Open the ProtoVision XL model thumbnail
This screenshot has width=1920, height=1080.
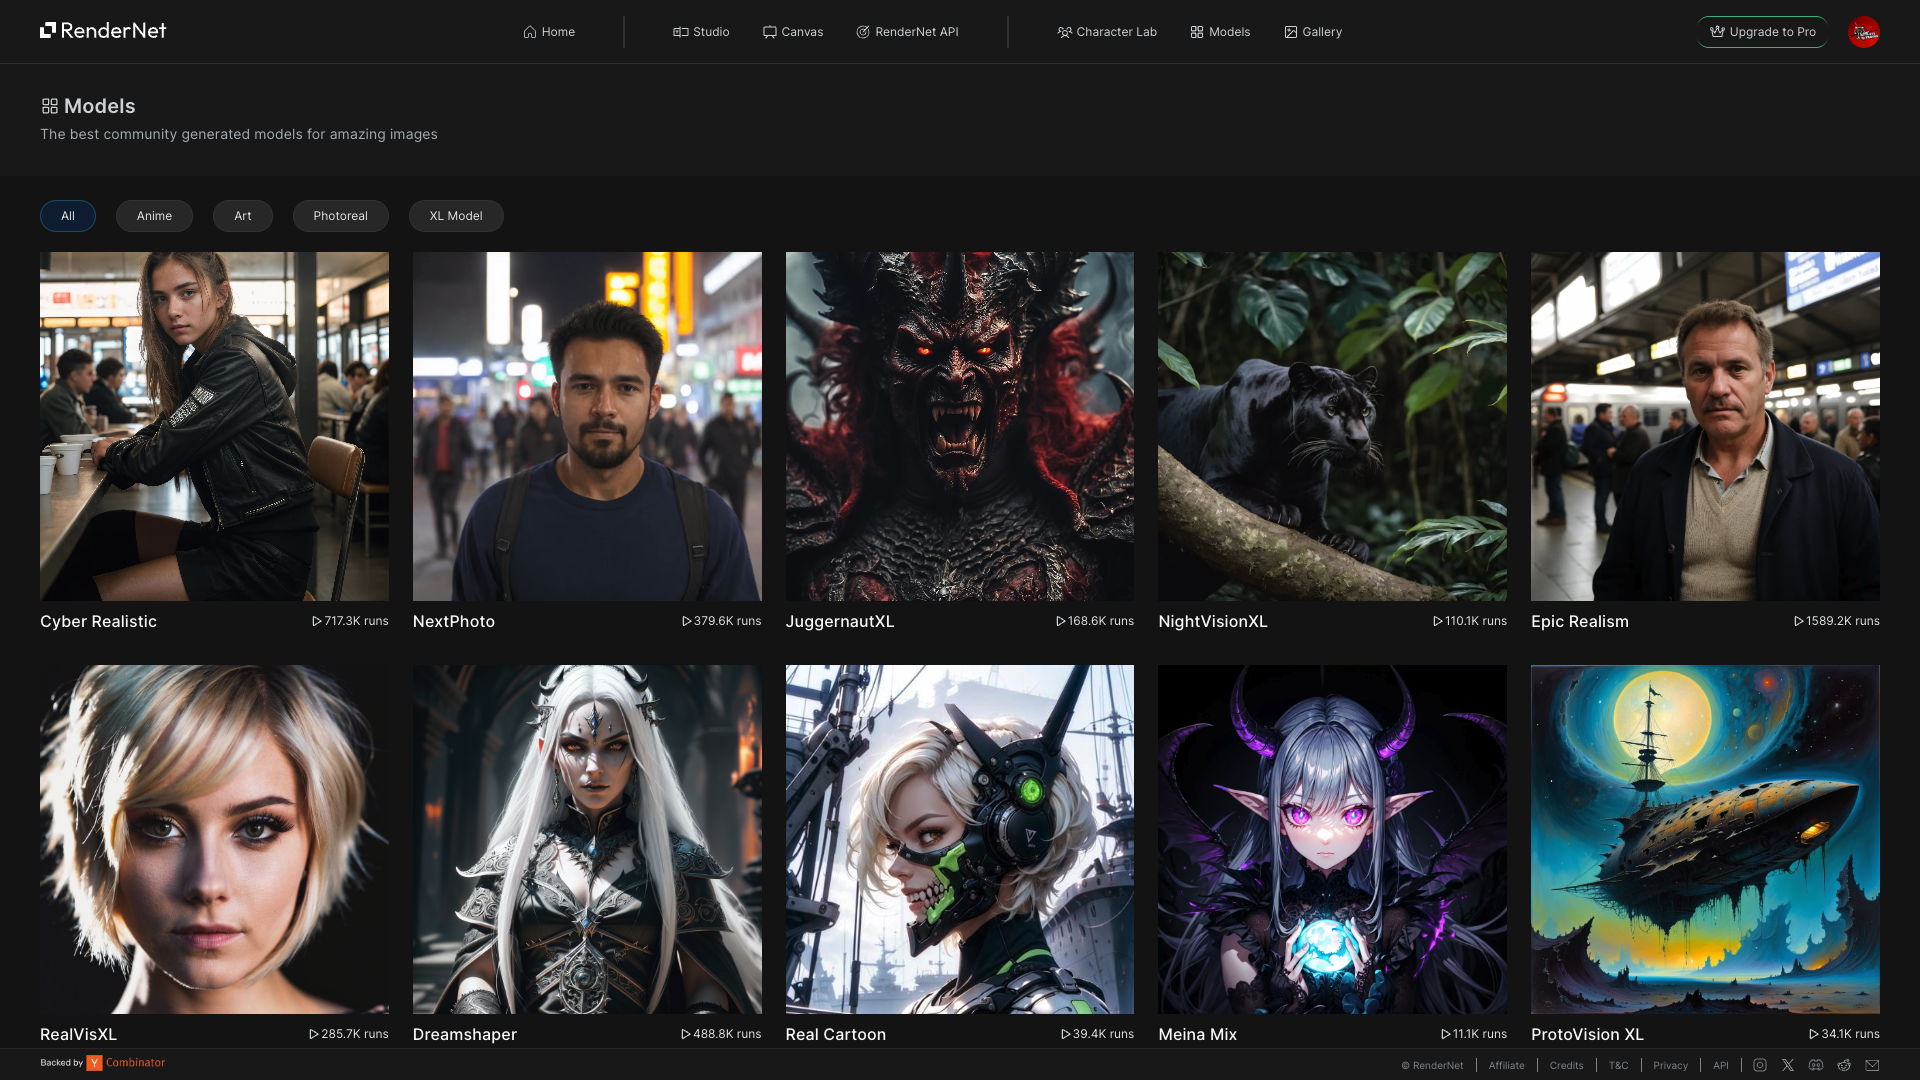point(1704,839)
